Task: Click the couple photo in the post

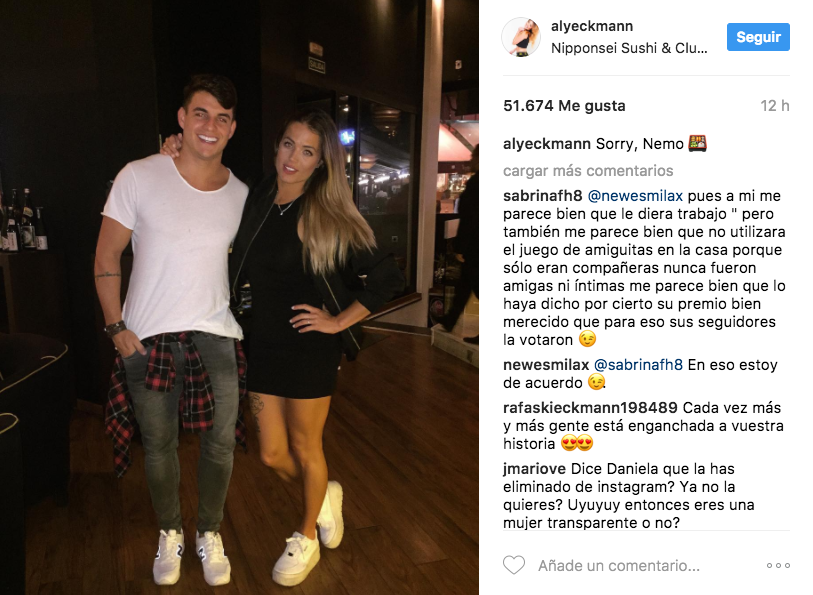Action: pos(239,298)
